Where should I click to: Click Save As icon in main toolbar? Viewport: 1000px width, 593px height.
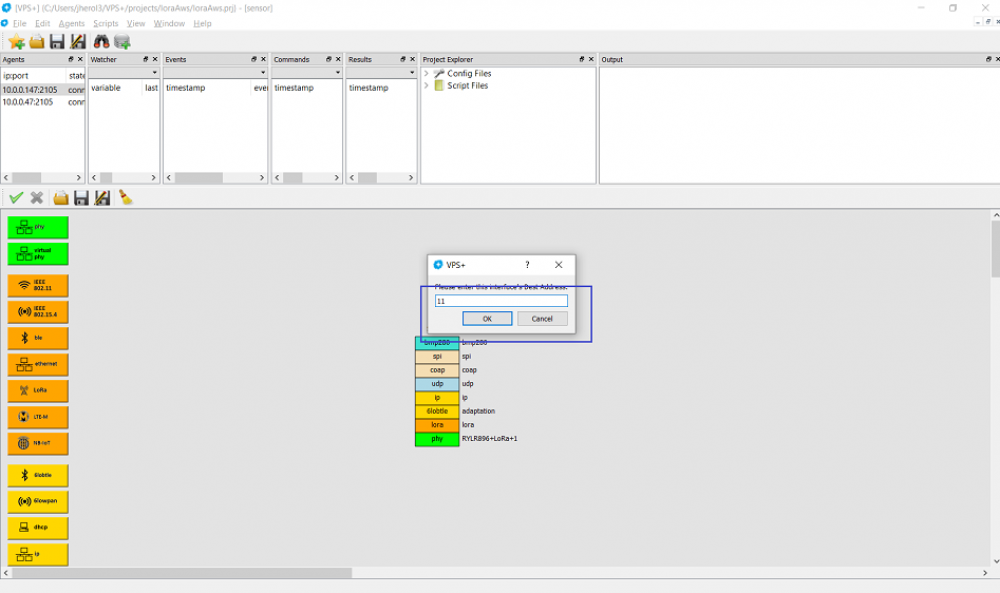pos(78,42)
